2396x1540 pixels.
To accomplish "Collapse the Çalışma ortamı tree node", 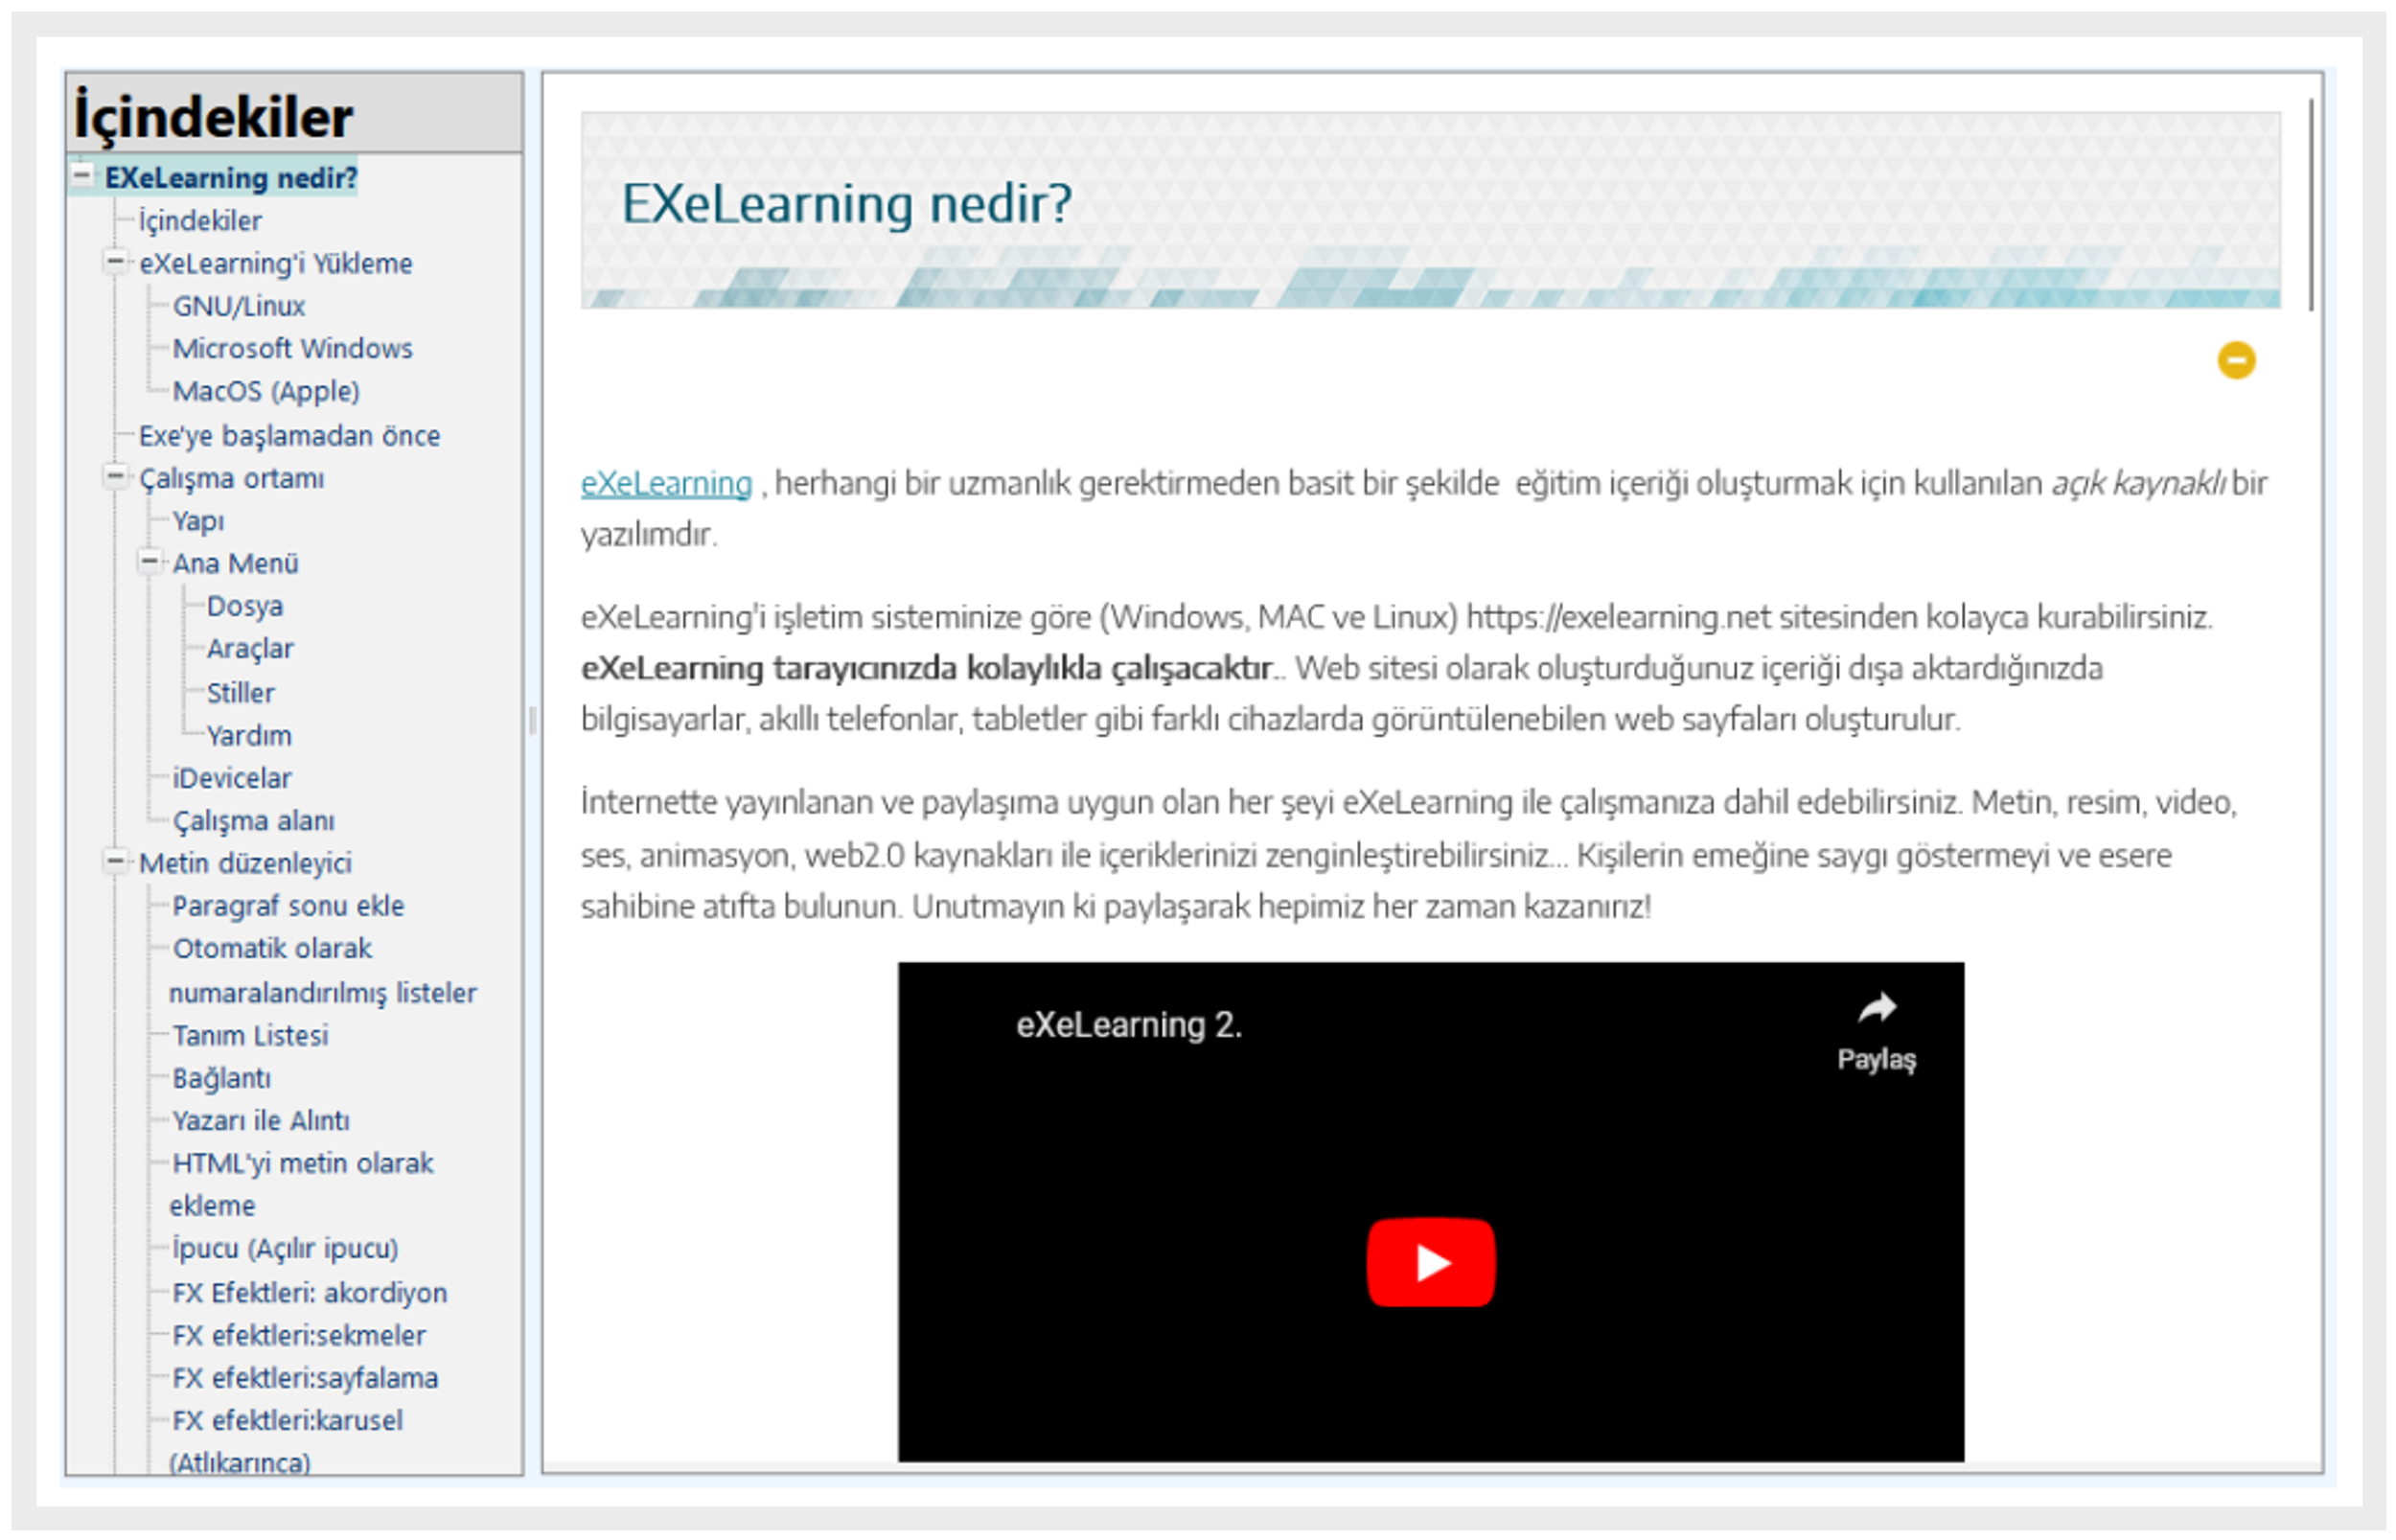I will click(x=116, y=477).
